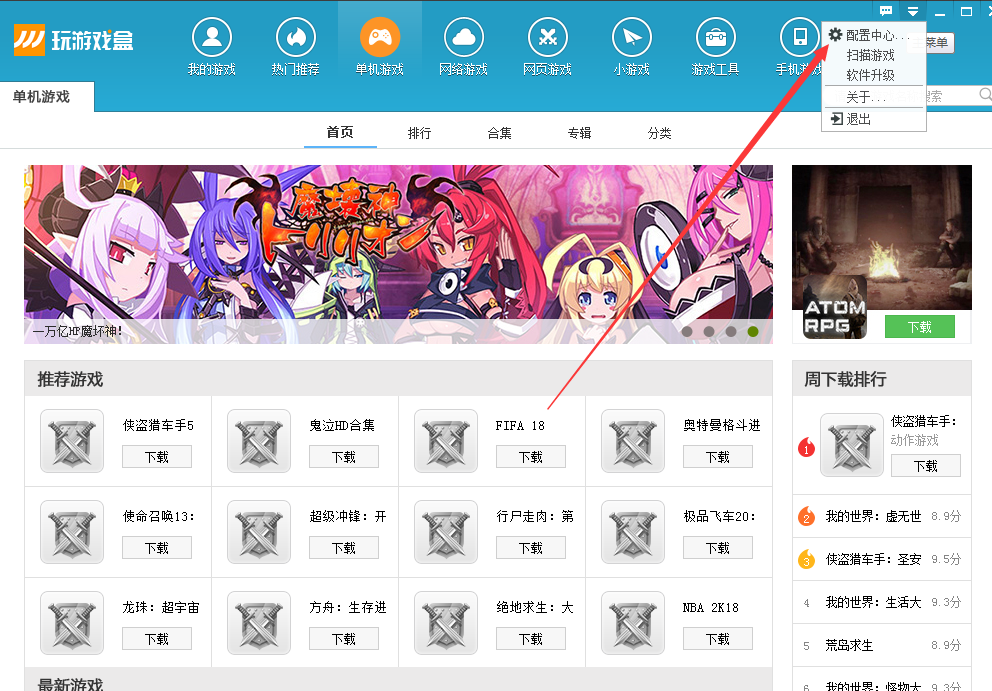Download FIFA 18

531,457
